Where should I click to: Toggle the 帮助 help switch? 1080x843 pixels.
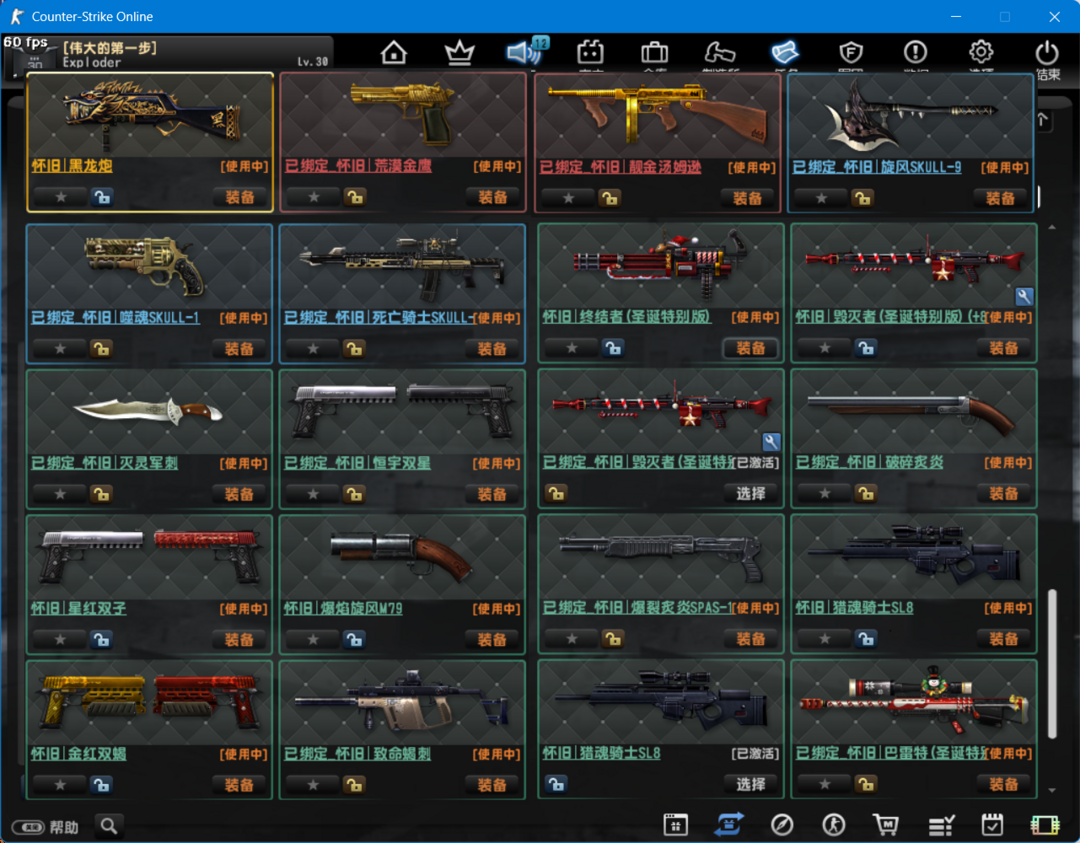(28, 826)
